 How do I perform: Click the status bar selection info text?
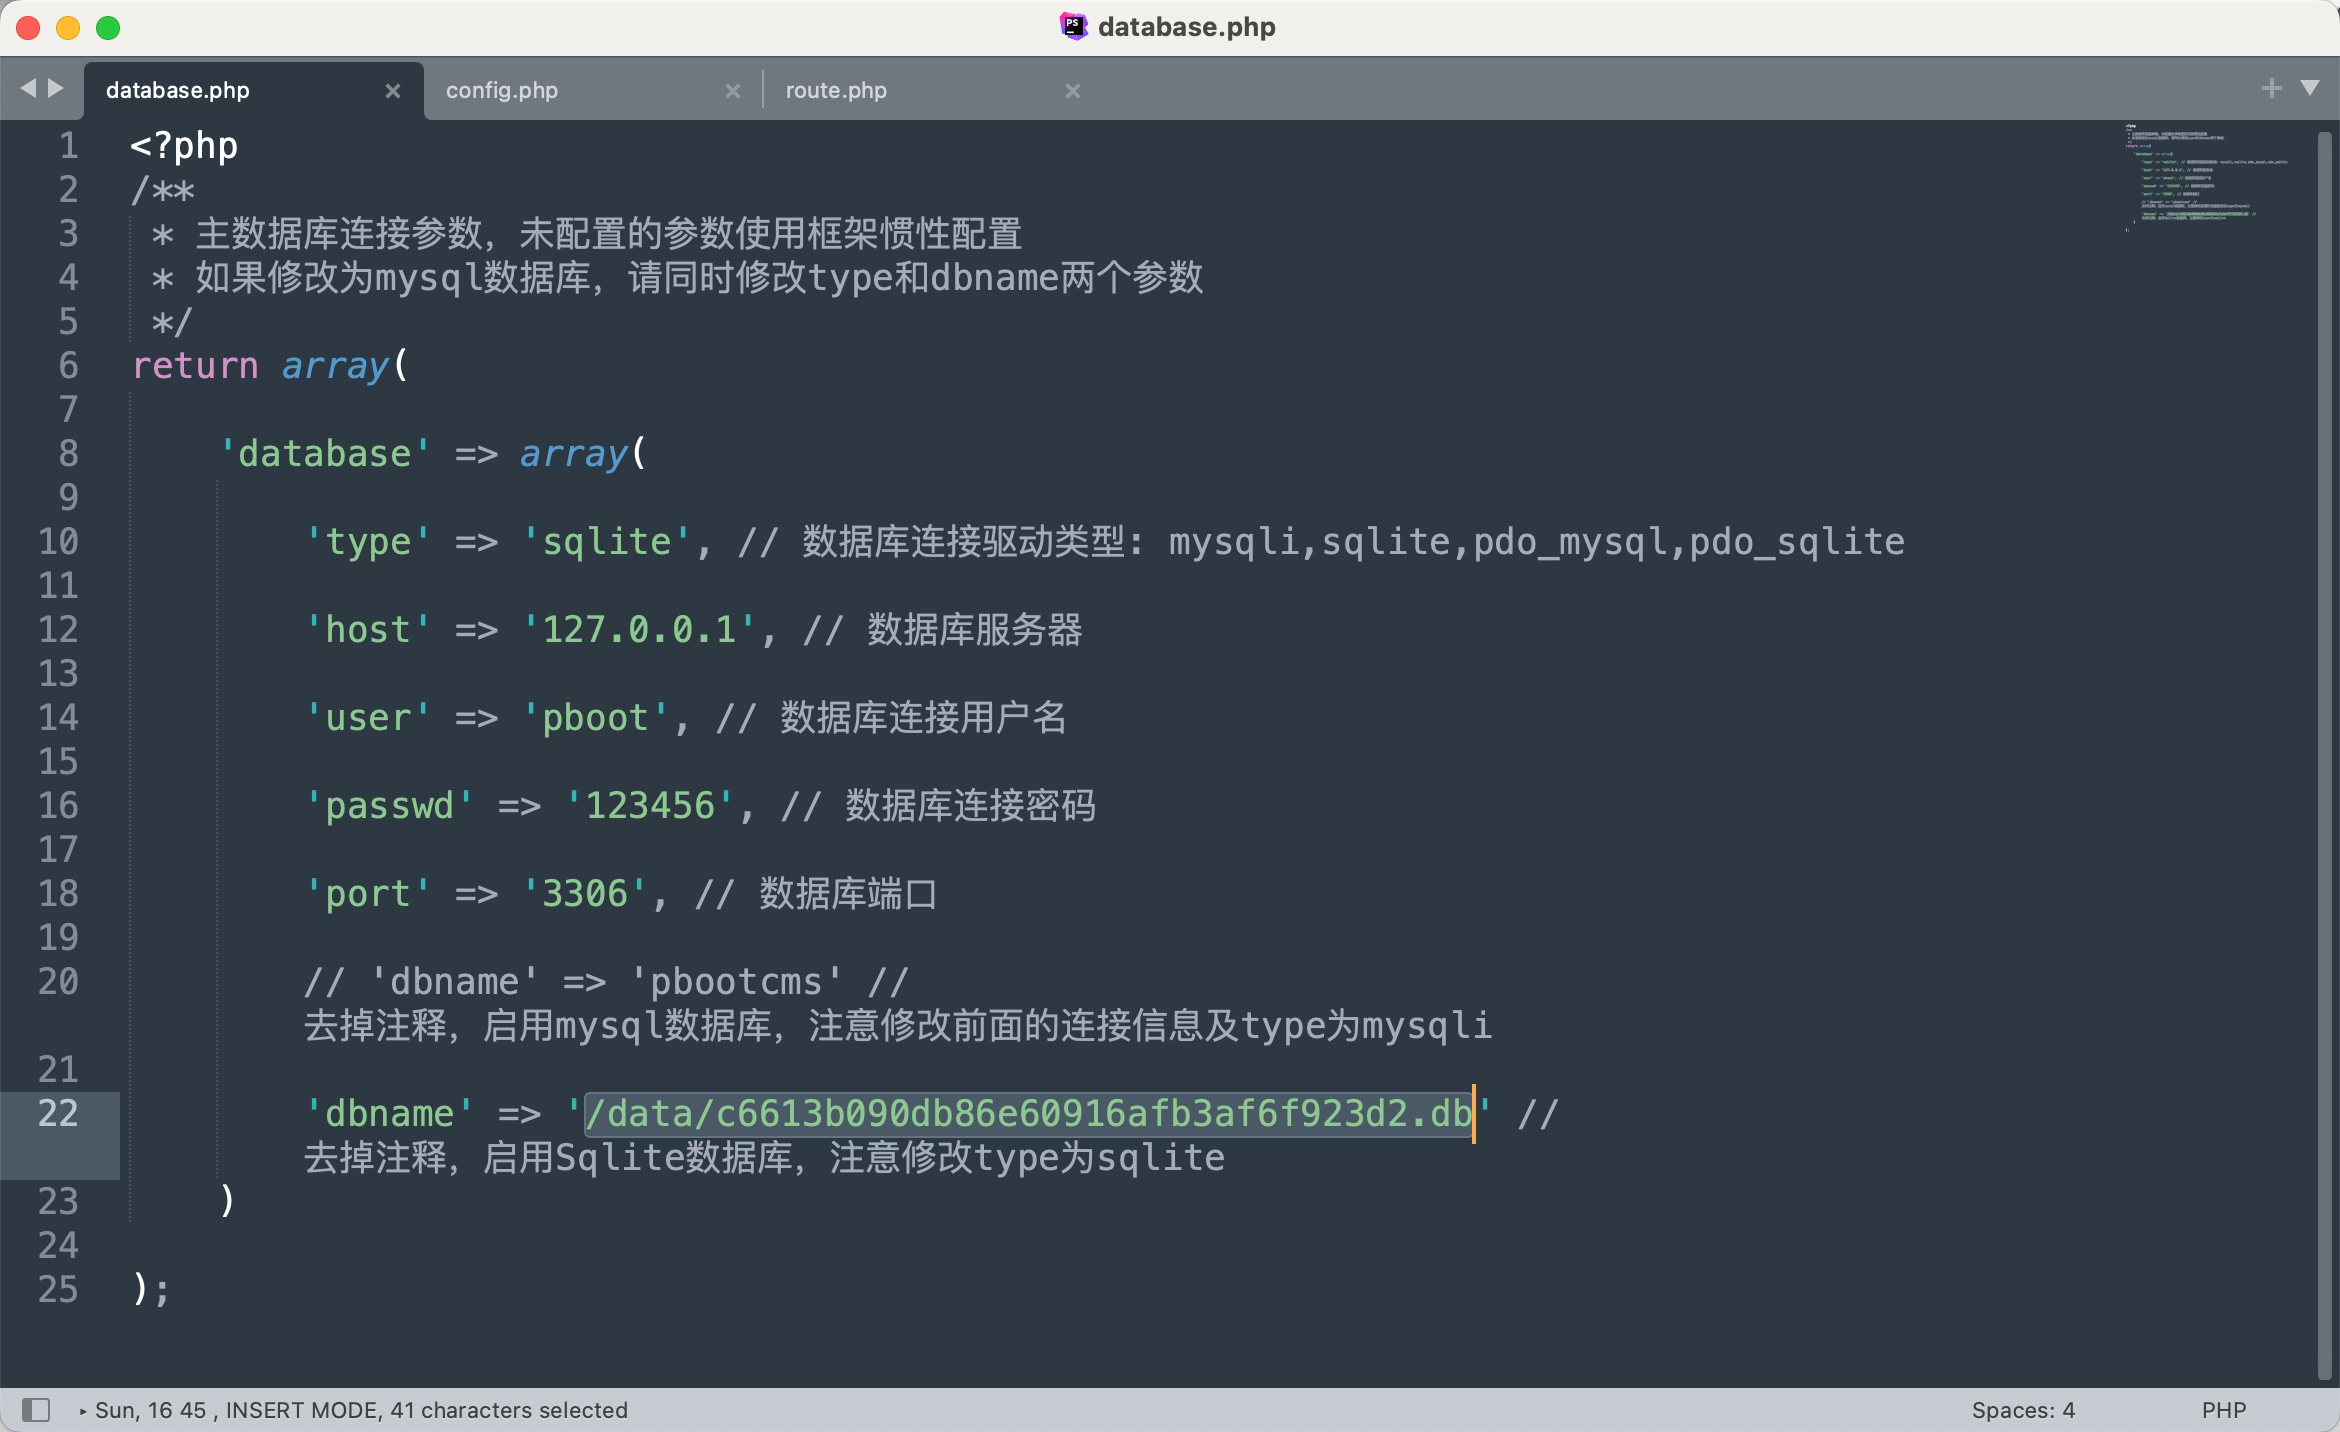click(x=361, y=1410)
